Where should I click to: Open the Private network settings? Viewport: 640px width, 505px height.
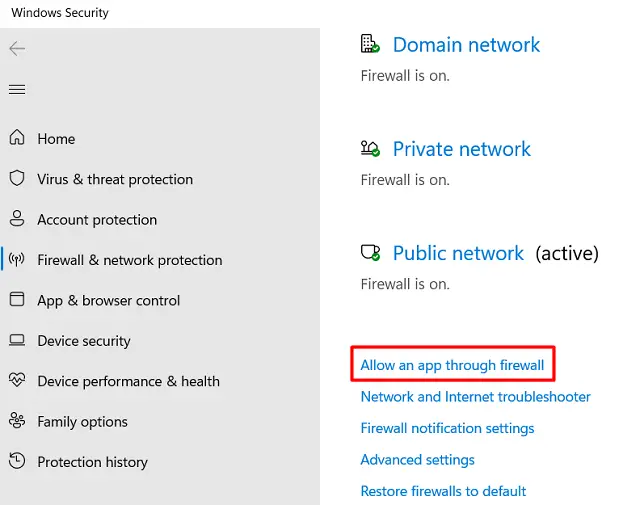coord(461,149)
